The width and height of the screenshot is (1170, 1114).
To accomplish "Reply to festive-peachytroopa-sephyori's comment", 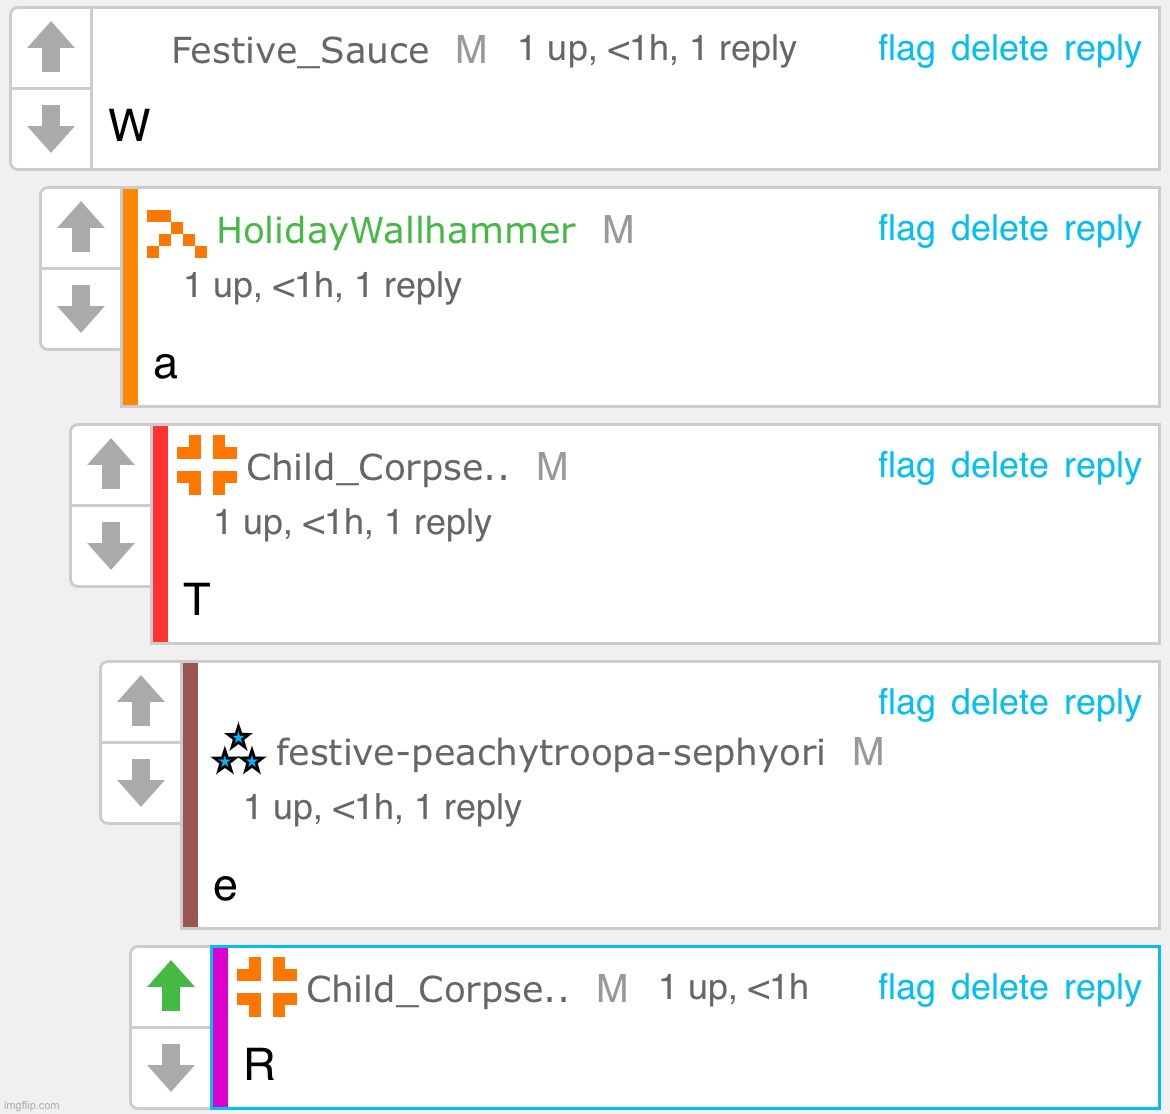I will coord(1102,703).
